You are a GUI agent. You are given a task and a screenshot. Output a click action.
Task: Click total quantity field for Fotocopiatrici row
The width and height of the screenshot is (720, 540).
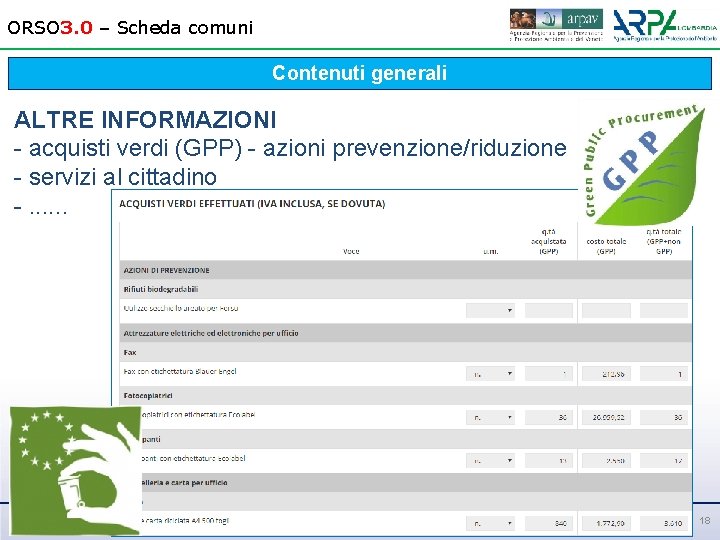click(x=664, y=417)
